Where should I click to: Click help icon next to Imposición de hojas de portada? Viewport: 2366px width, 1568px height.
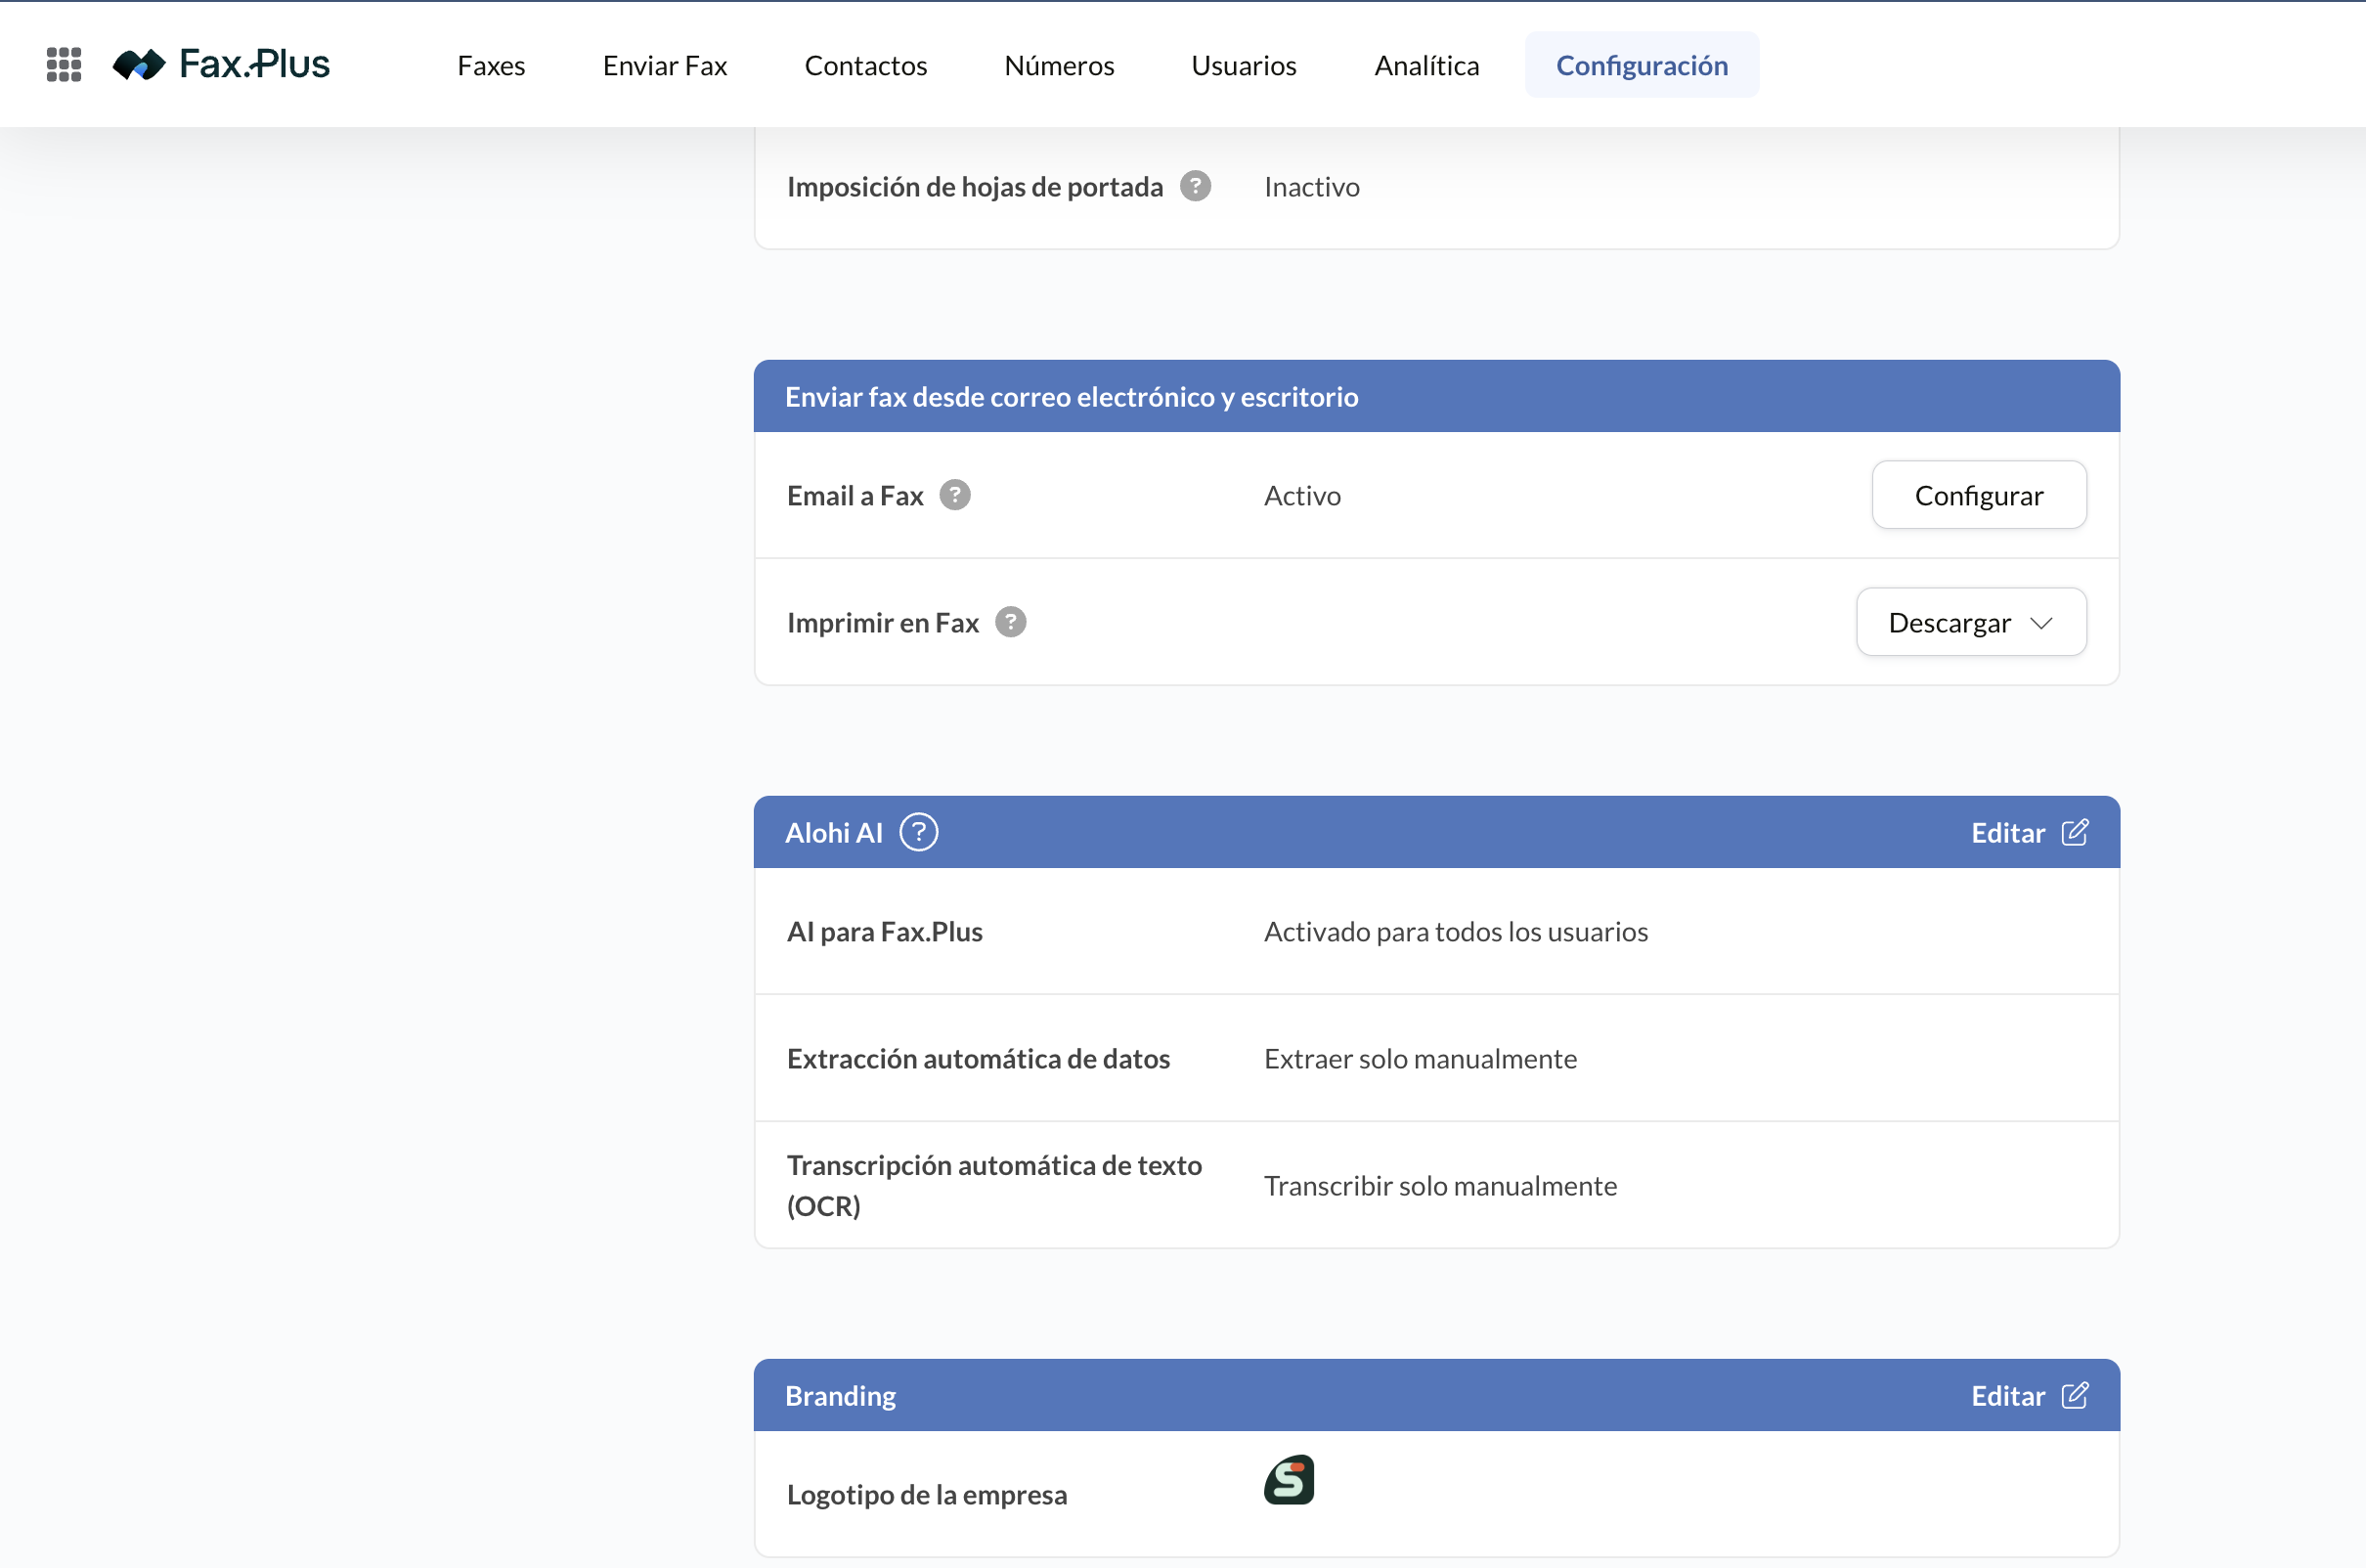(x=1195, y=187)
